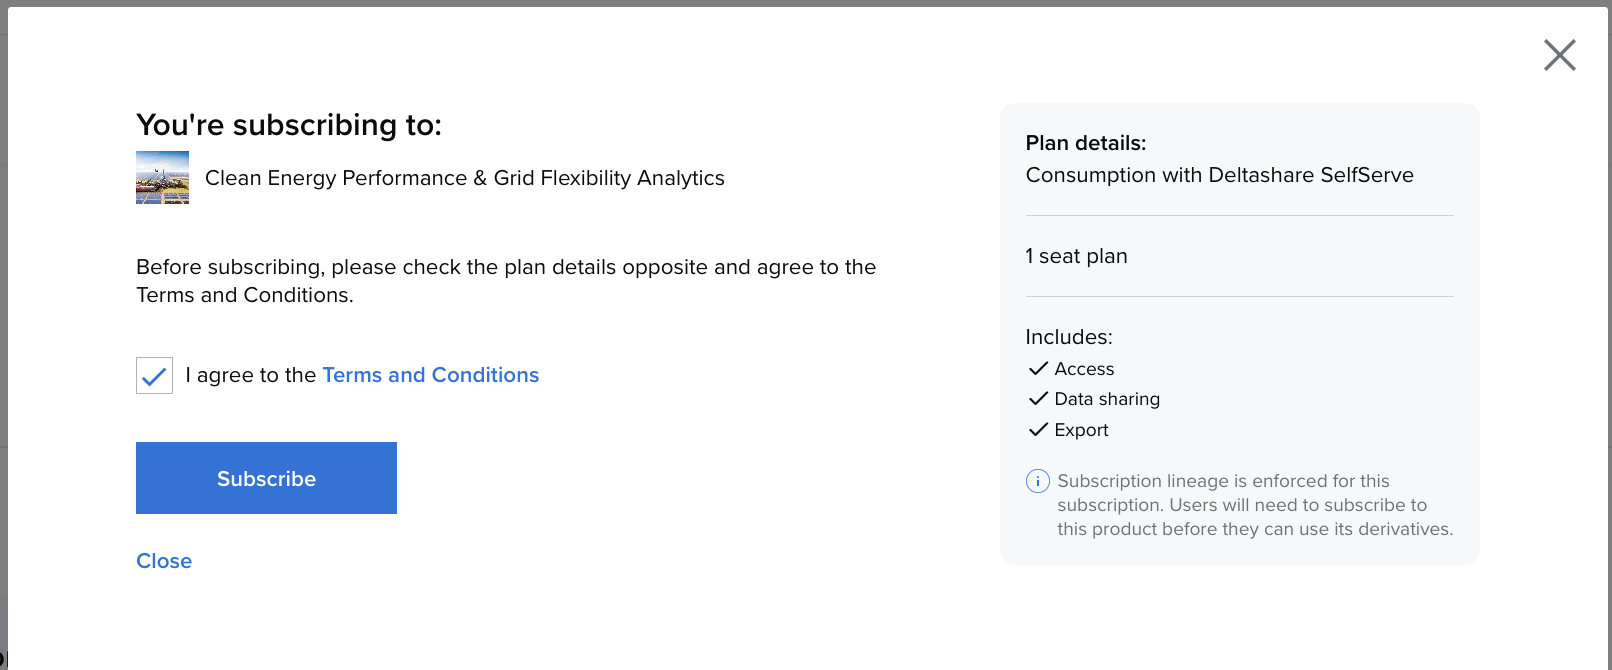This screenshot has width=1612, height=670.
Task: Click the Data sharing feature label
Action: point(1107,399)
